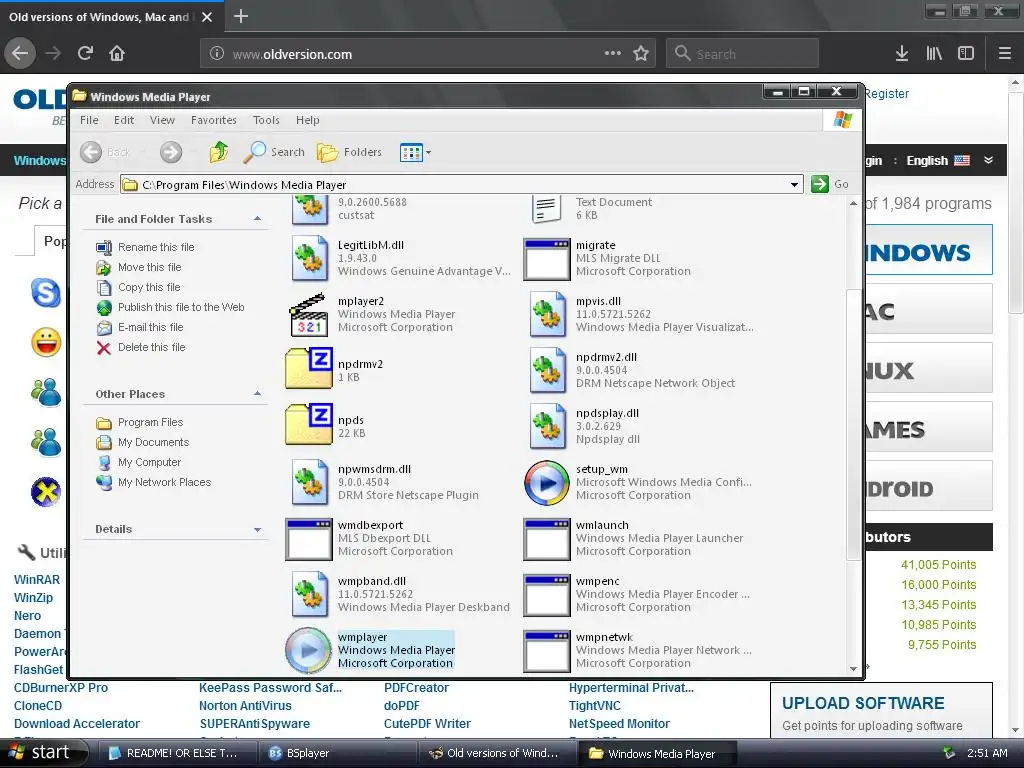The image size is (1024, 768).
Task: Select the wmpnetwk application icon
Action: (x=547, y=651)
